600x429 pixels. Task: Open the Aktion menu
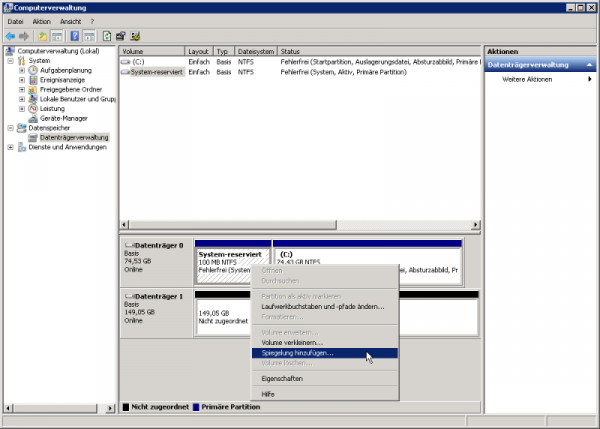tap(41, 21)
